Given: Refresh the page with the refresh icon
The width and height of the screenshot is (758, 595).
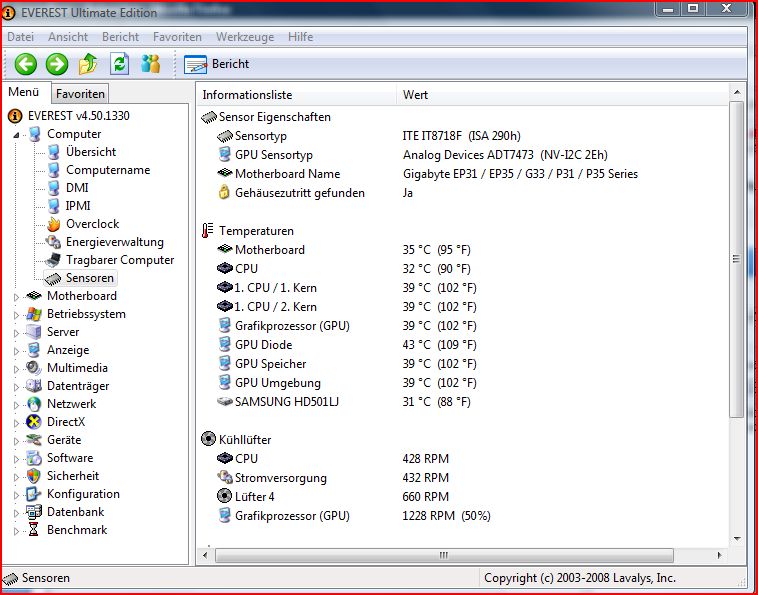Looking at the screenshot, I should click(x=119, y=64).
